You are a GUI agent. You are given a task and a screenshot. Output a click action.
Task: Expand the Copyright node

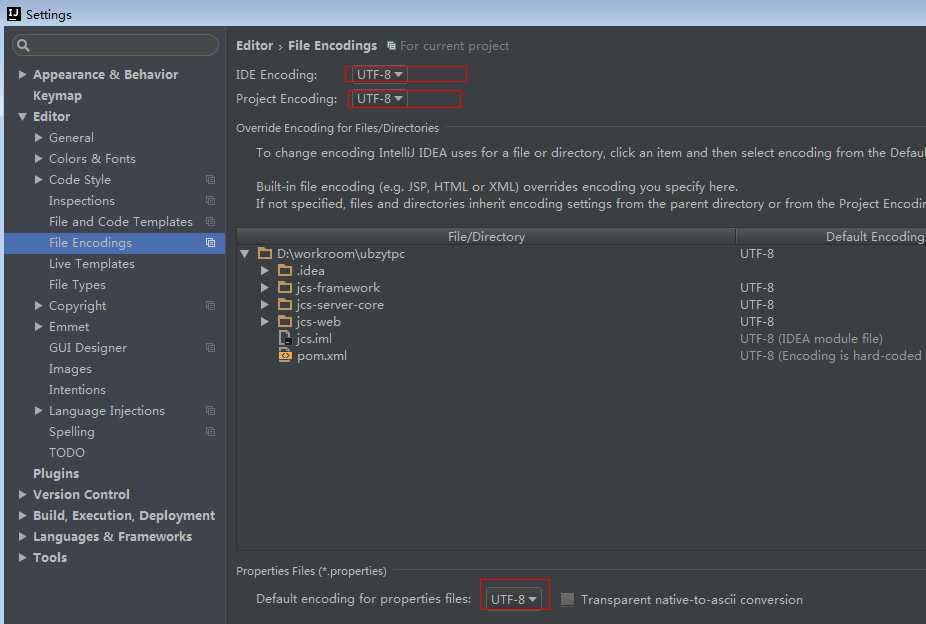(38, 306)
